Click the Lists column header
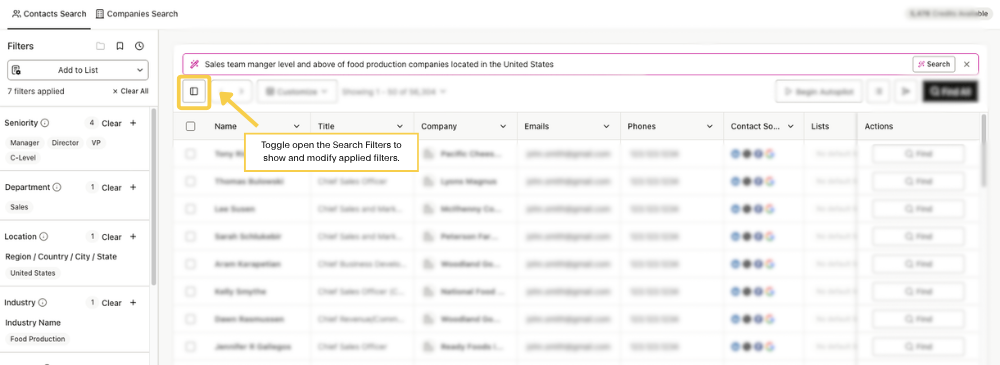 click(820, 126)
